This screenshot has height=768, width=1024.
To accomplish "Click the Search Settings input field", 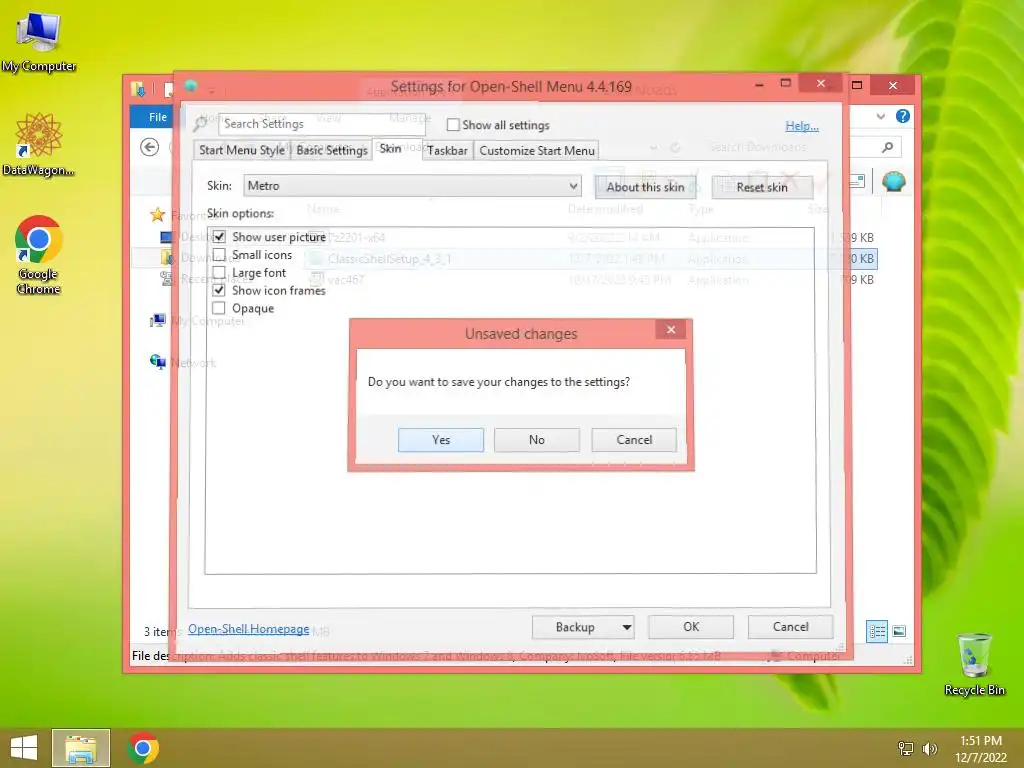I will point(322,123).
